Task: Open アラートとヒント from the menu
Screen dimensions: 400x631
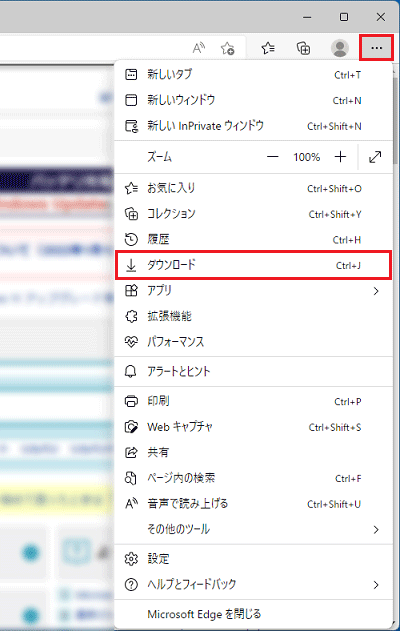Action: coord(254,371)
